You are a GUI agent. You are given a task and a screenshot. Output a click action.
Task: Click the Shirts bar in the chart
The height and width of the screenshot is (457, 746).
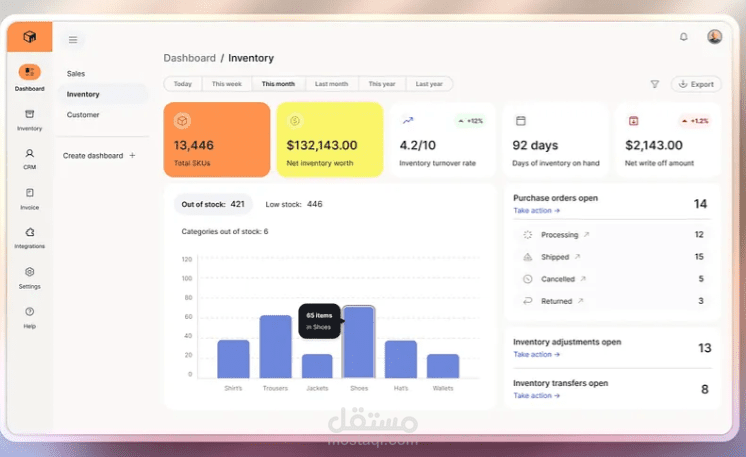233,359
